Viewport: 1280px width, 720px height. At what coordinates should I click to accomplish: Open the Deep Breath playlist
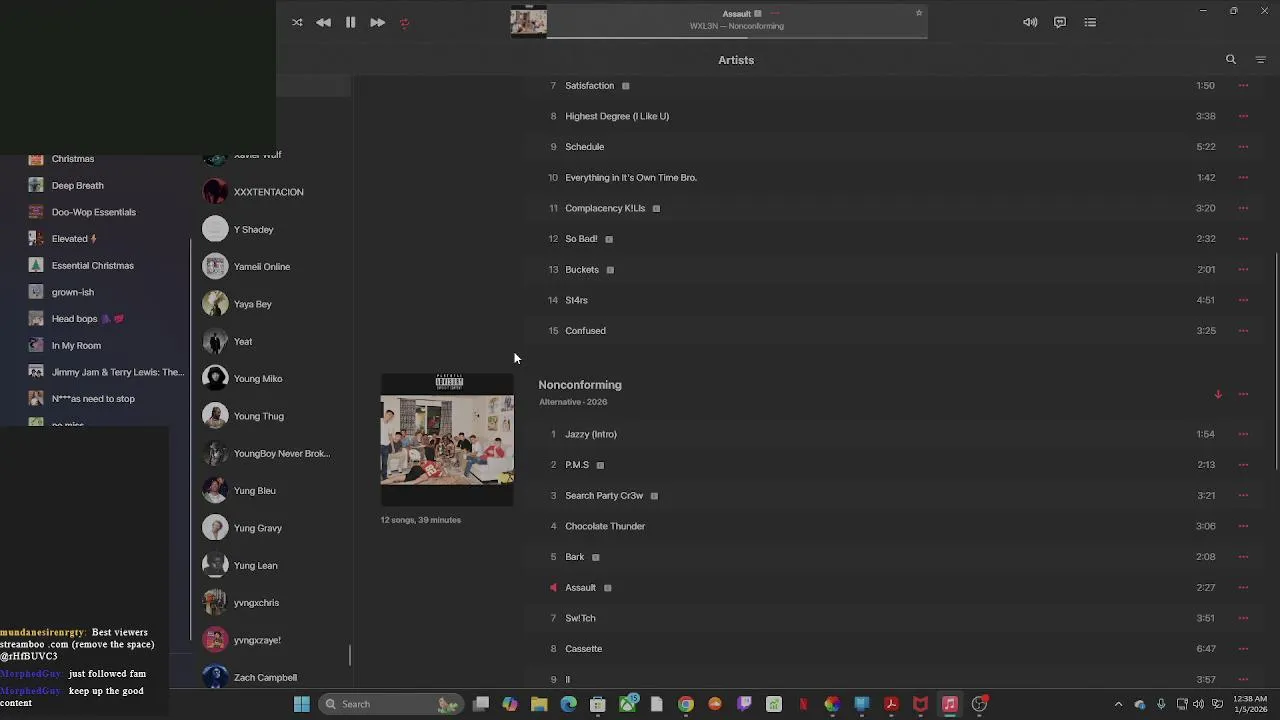[77, 185]
